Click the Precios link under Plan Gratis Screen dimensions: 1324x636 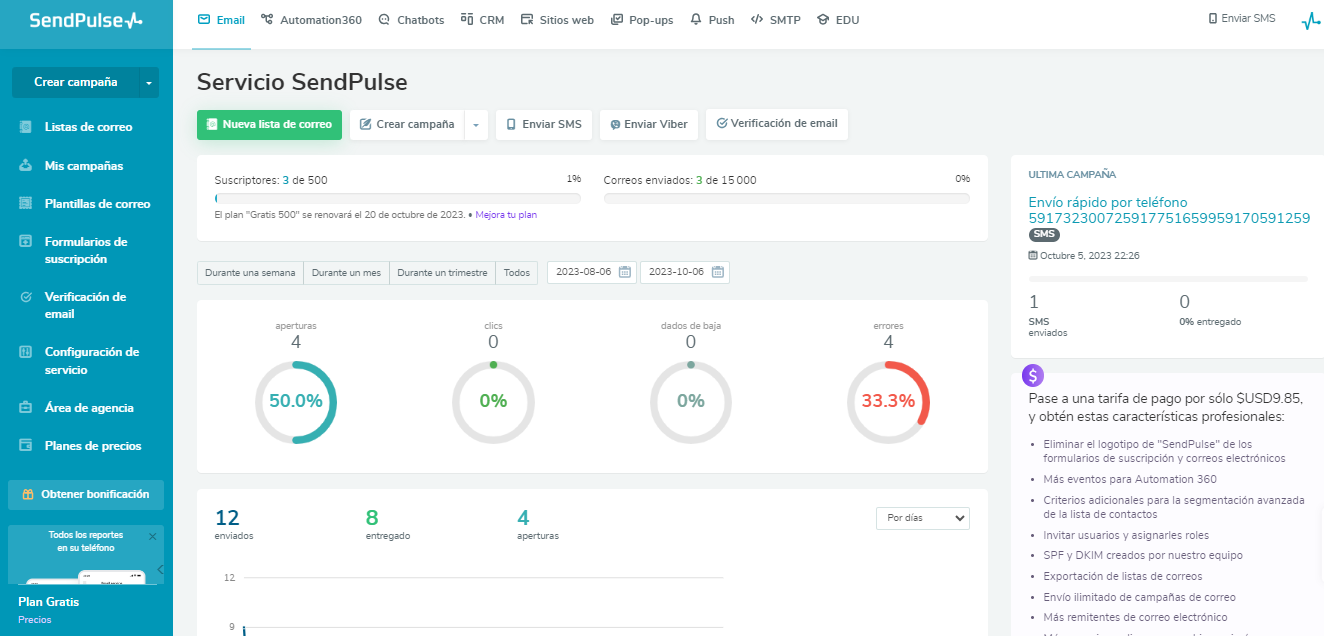point(34,620)
